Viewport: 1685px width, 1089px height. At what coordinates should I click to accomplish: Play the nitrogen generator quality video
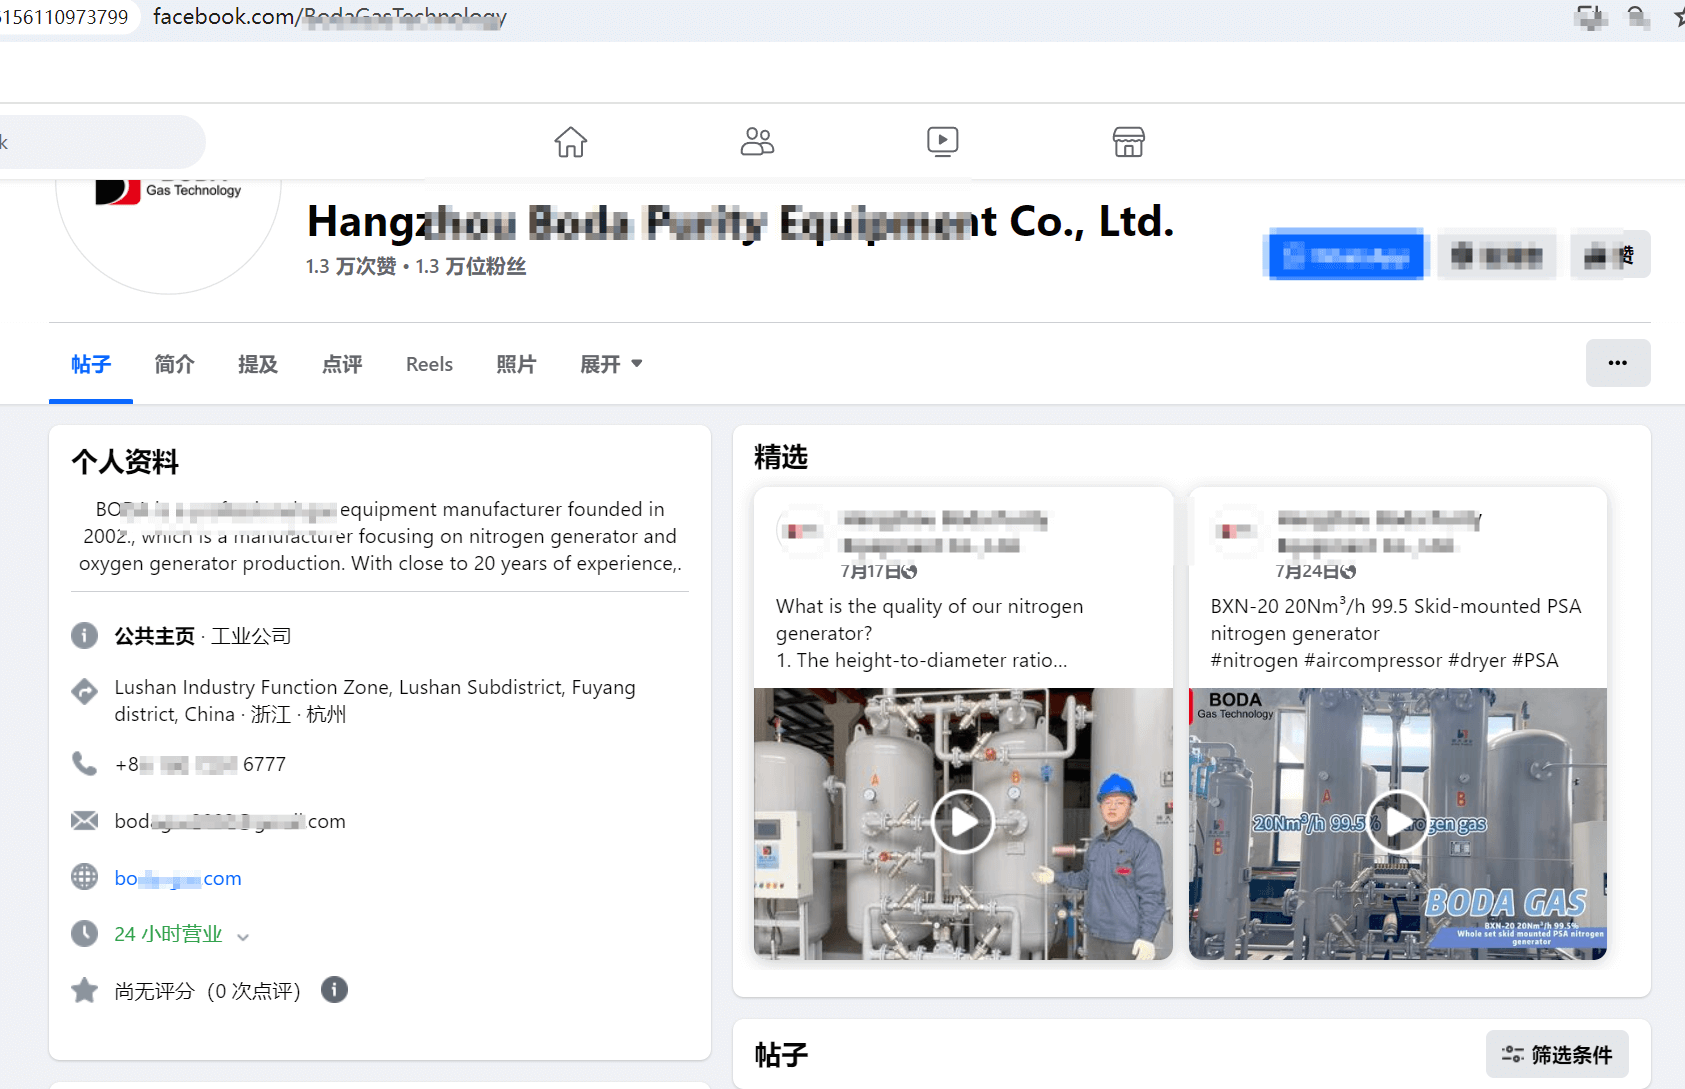(962, 822)
